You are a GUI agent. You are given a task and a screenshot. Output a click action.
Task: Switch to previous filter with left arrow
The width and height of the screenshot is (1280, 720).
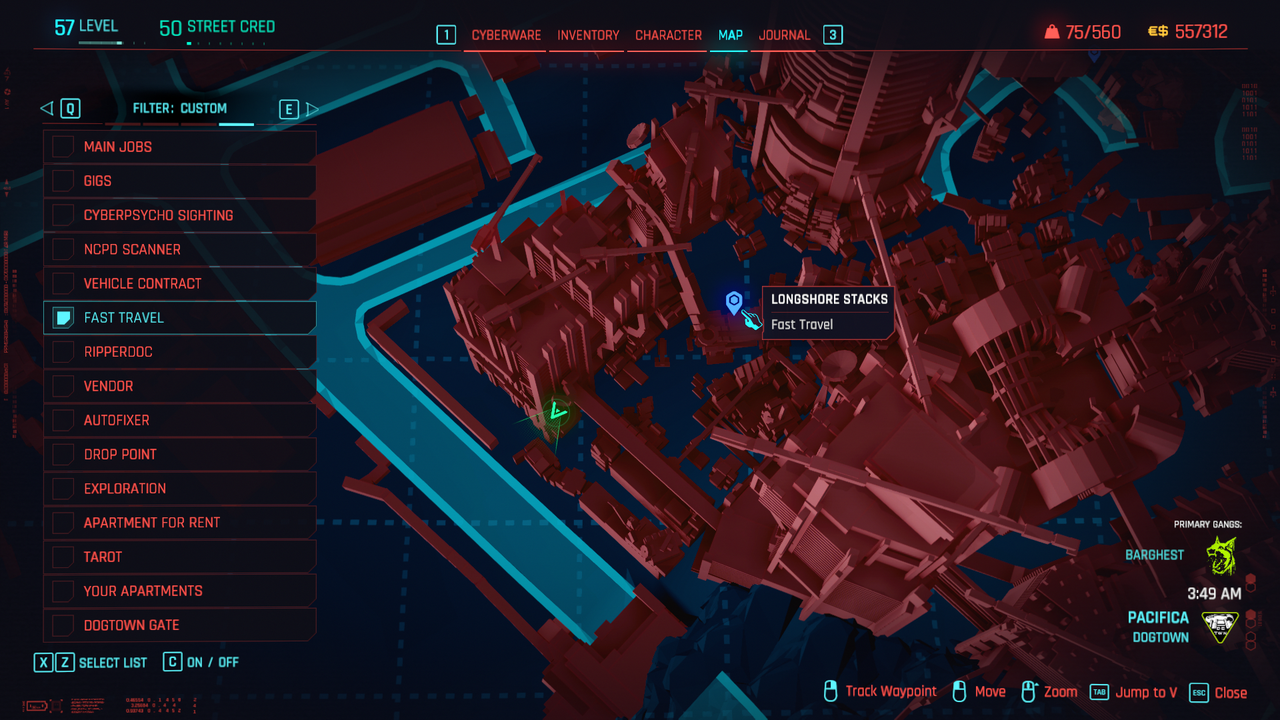click(46, 109)
